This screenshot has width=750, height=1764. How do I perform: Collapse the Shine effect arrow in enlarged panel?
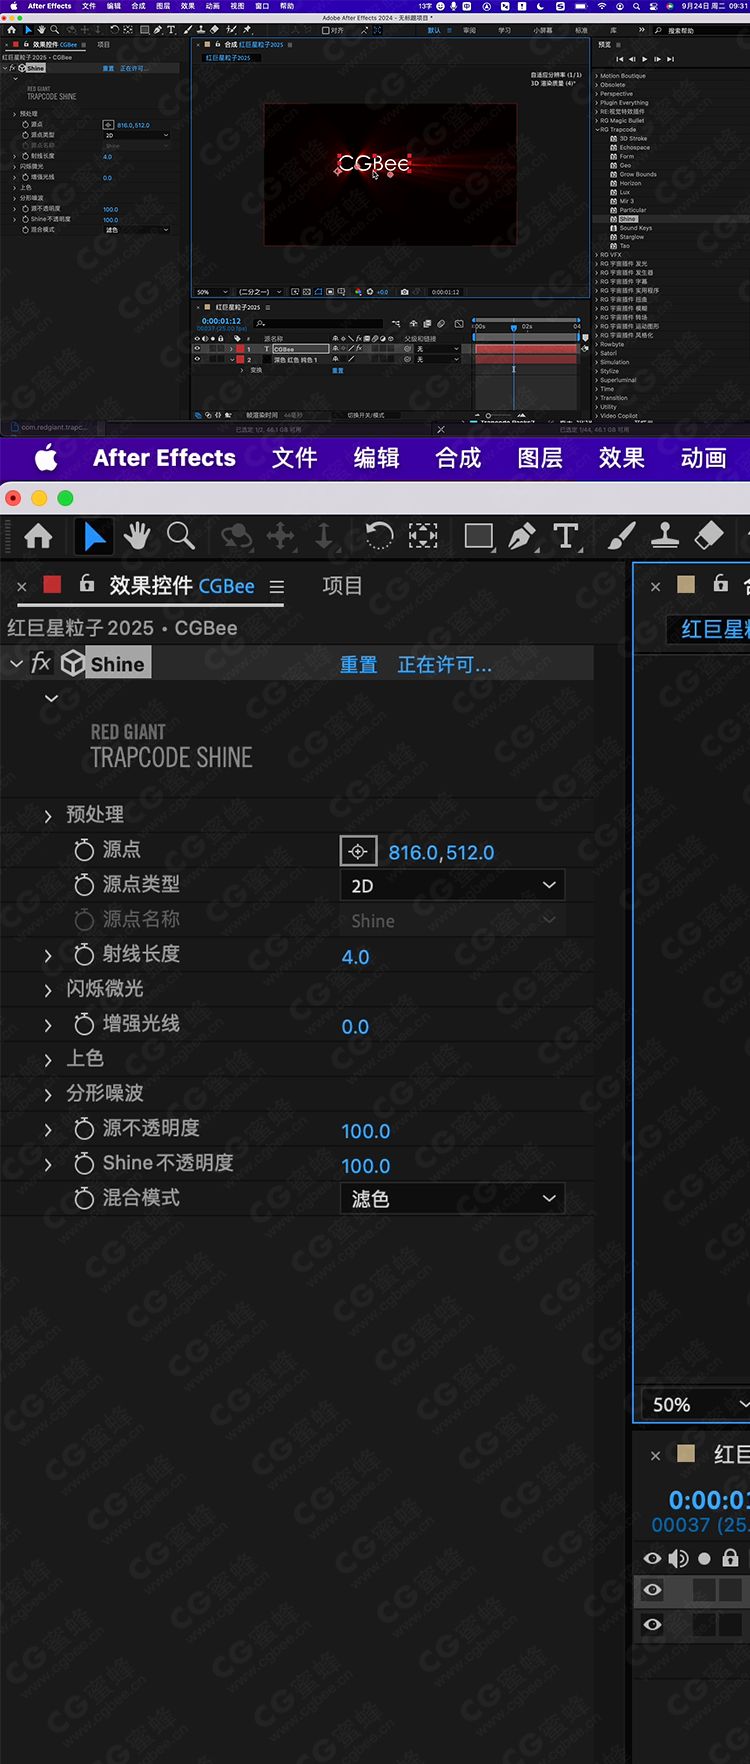point(16,663)
